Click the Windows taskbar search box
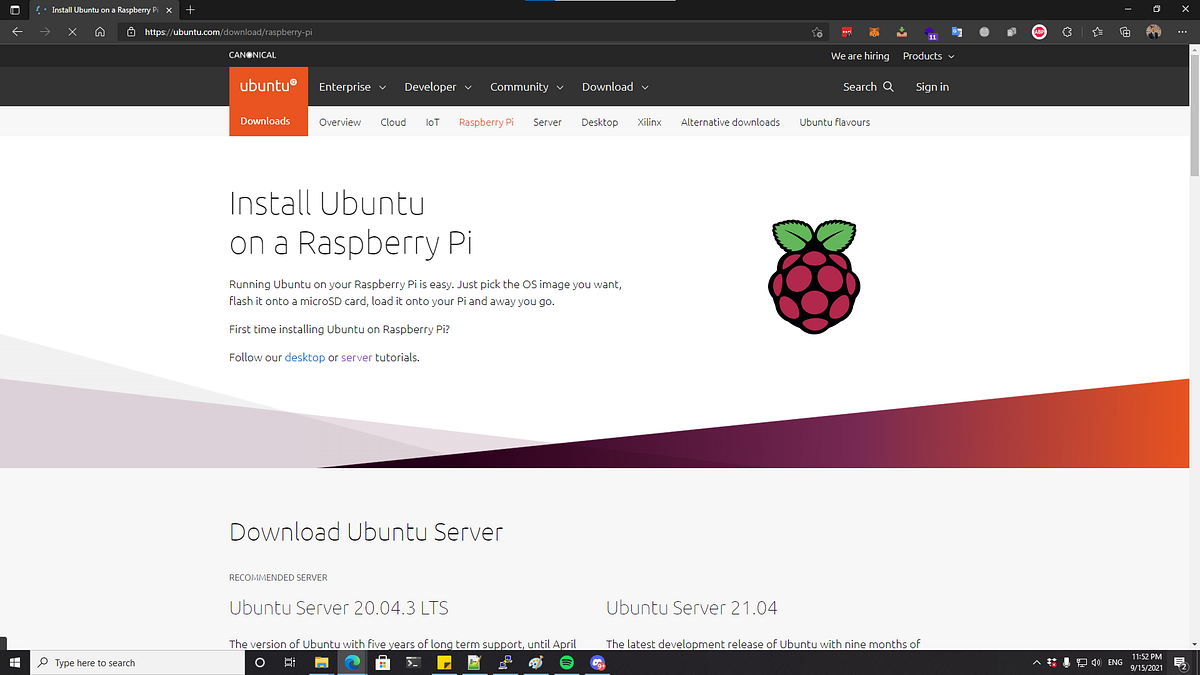The image size is (1200, 675). (x=137, y=662)
